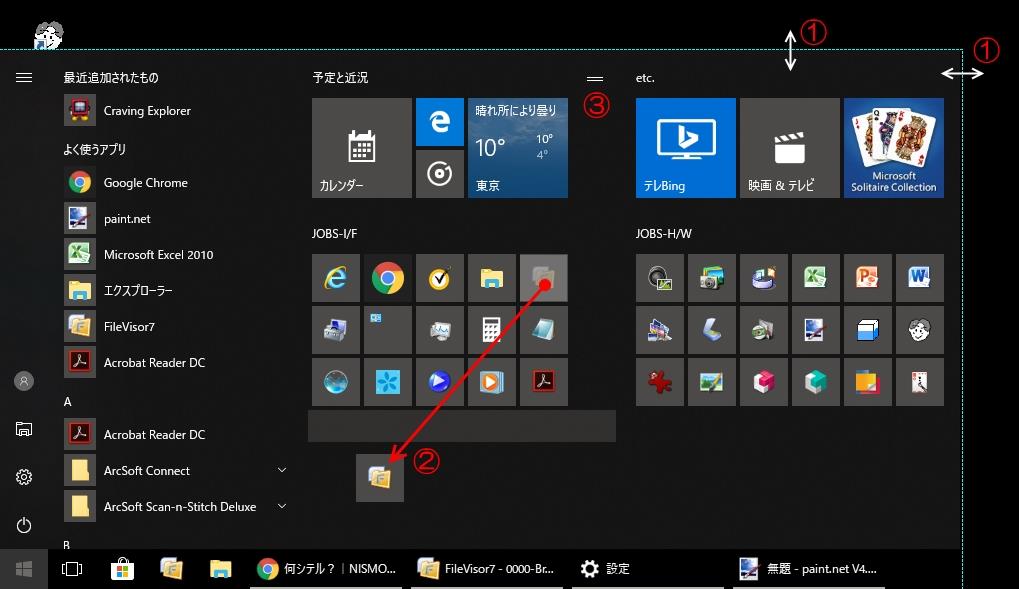Open the Chrome tile in JOBS-I/F
1019x589 pixels.
(388, 278)
